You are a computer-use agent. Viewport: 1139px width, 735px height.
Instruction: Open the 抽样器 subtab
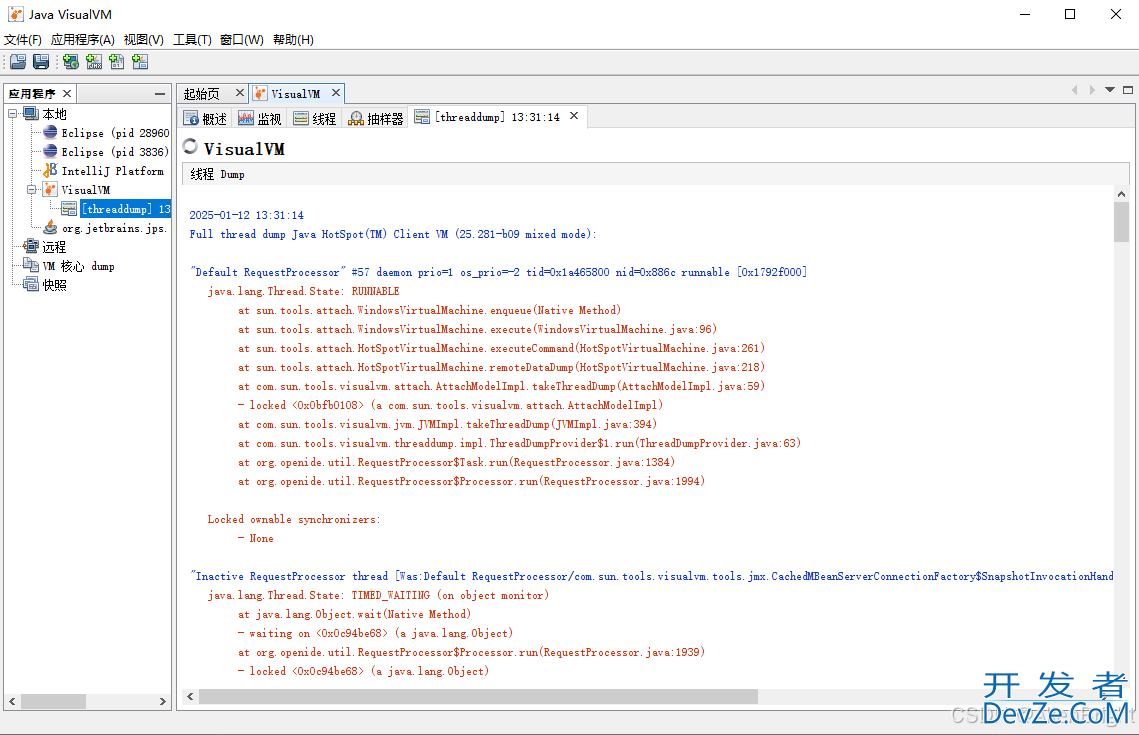tap(376, 118)
